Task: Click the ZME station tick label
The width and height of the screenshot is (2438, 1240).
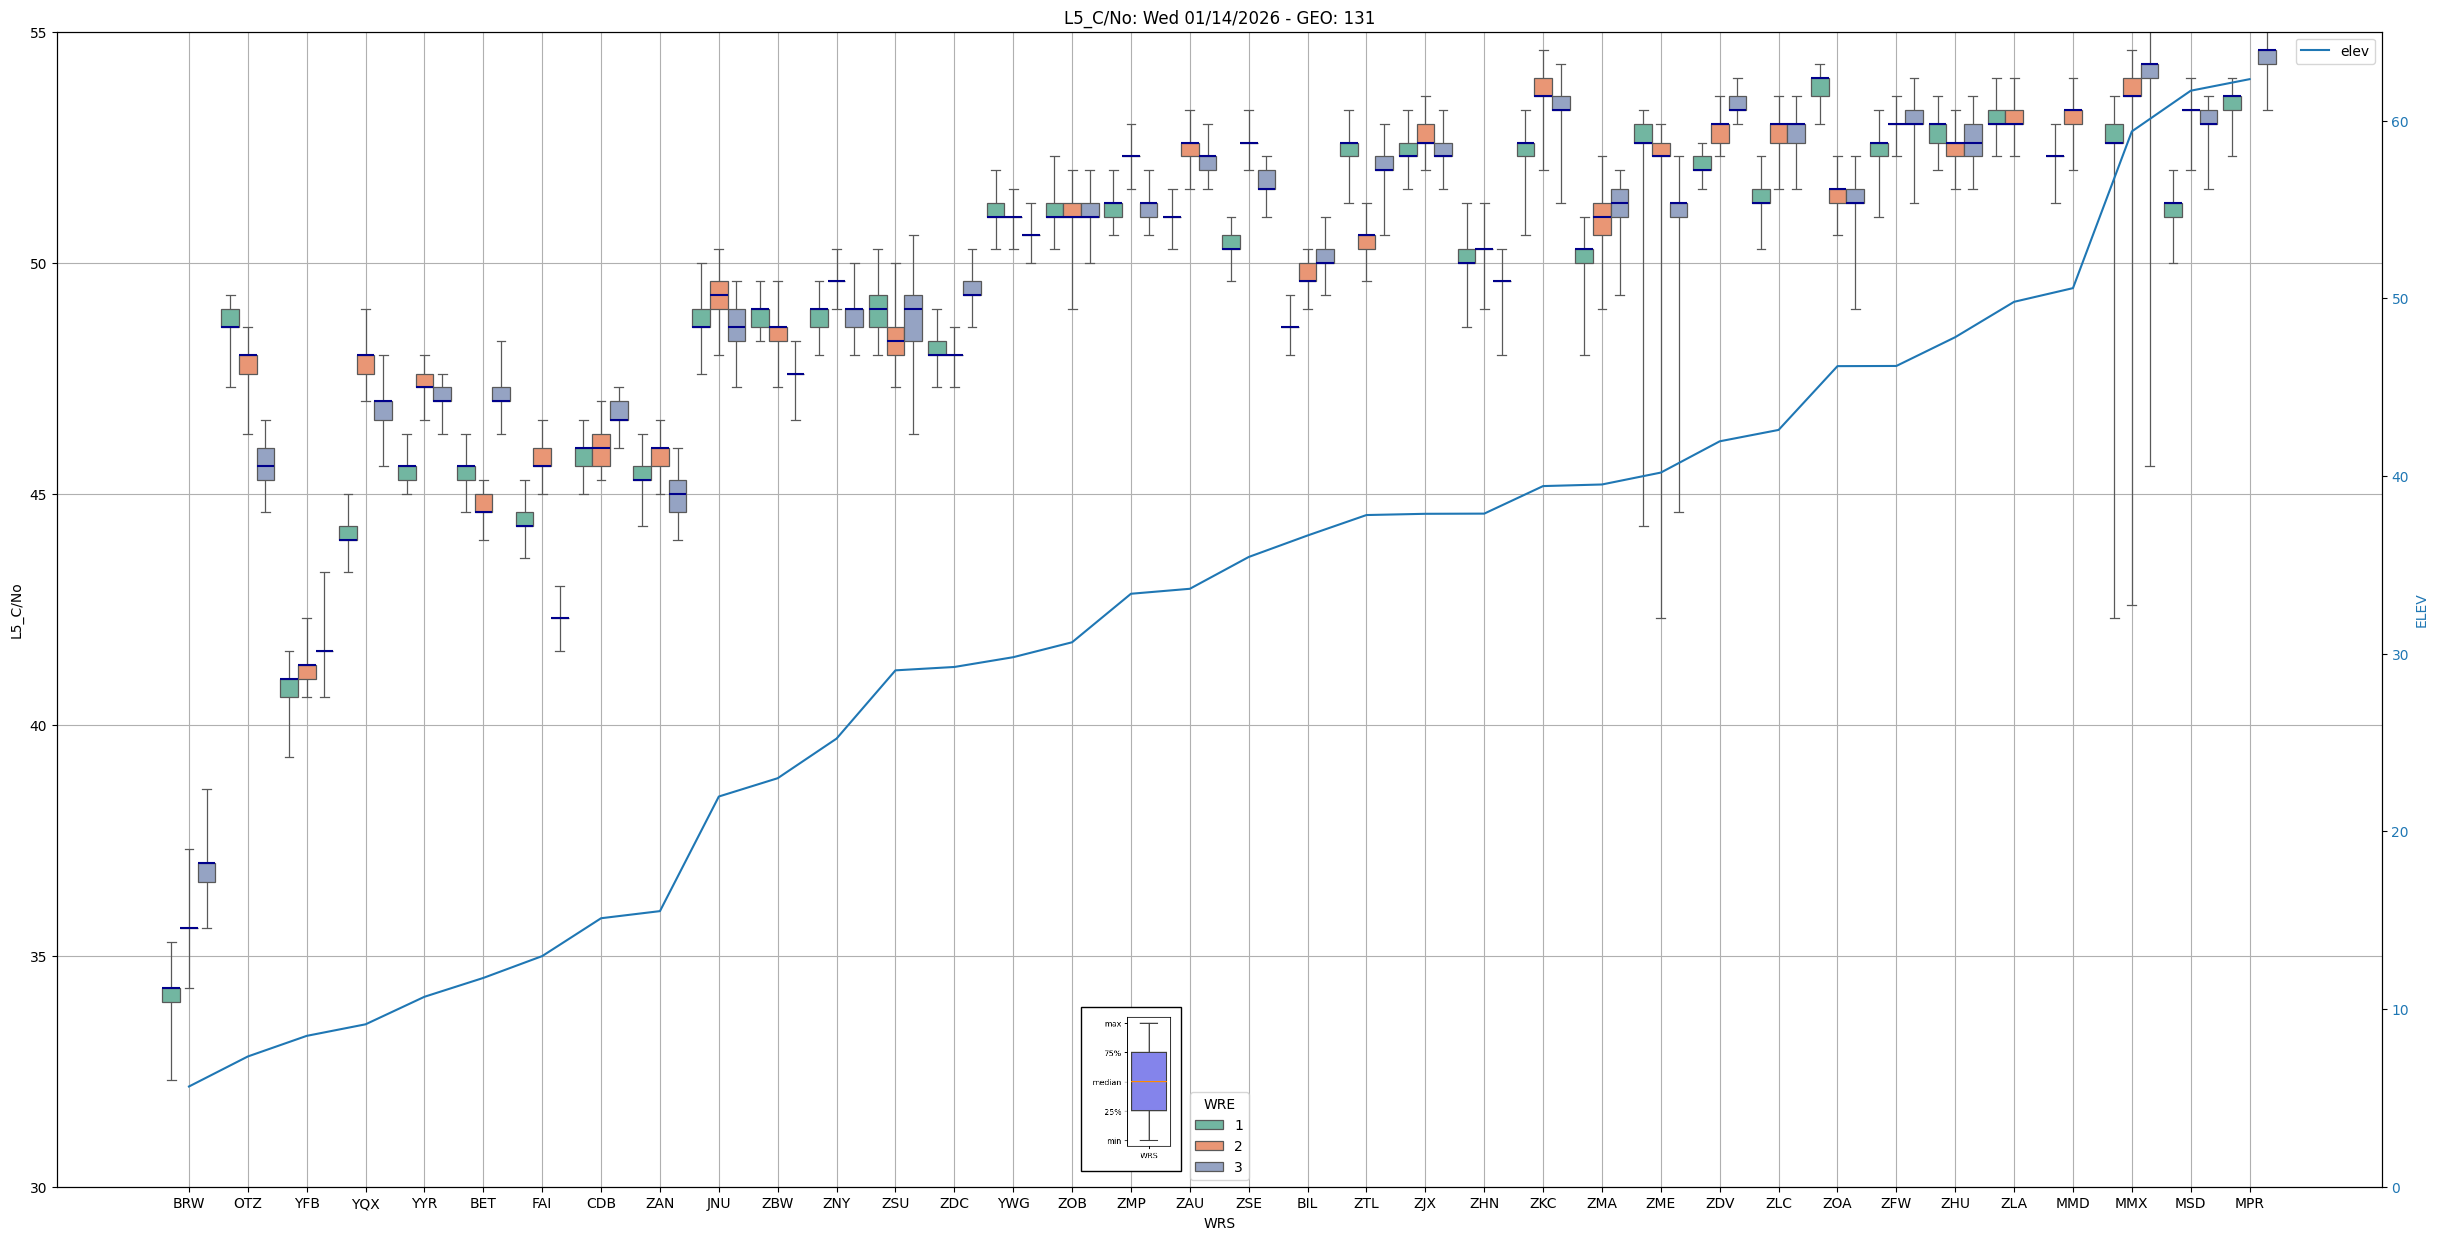Action: point(1660,1203)
